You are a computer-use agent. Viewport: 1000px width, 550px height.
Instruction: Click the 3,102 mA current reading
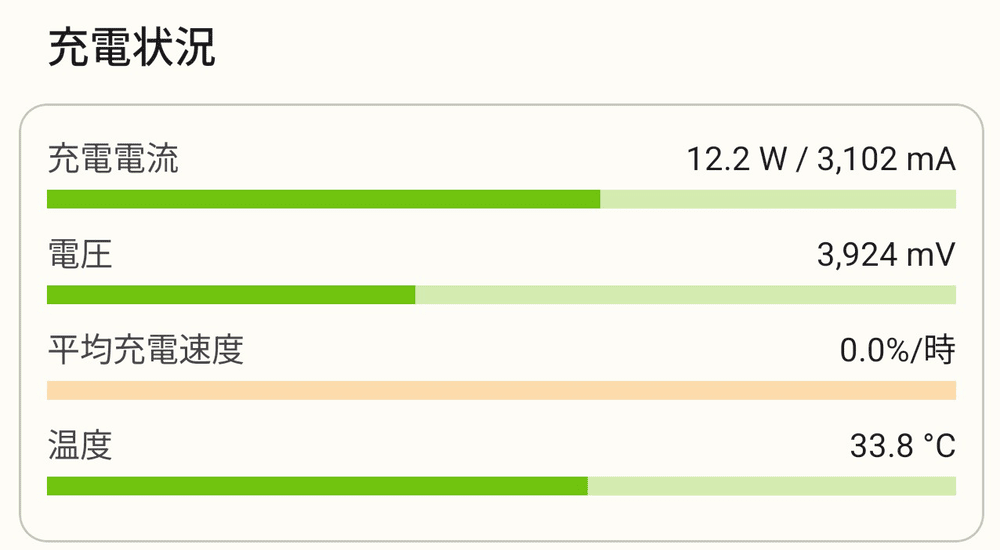(886, 159)
